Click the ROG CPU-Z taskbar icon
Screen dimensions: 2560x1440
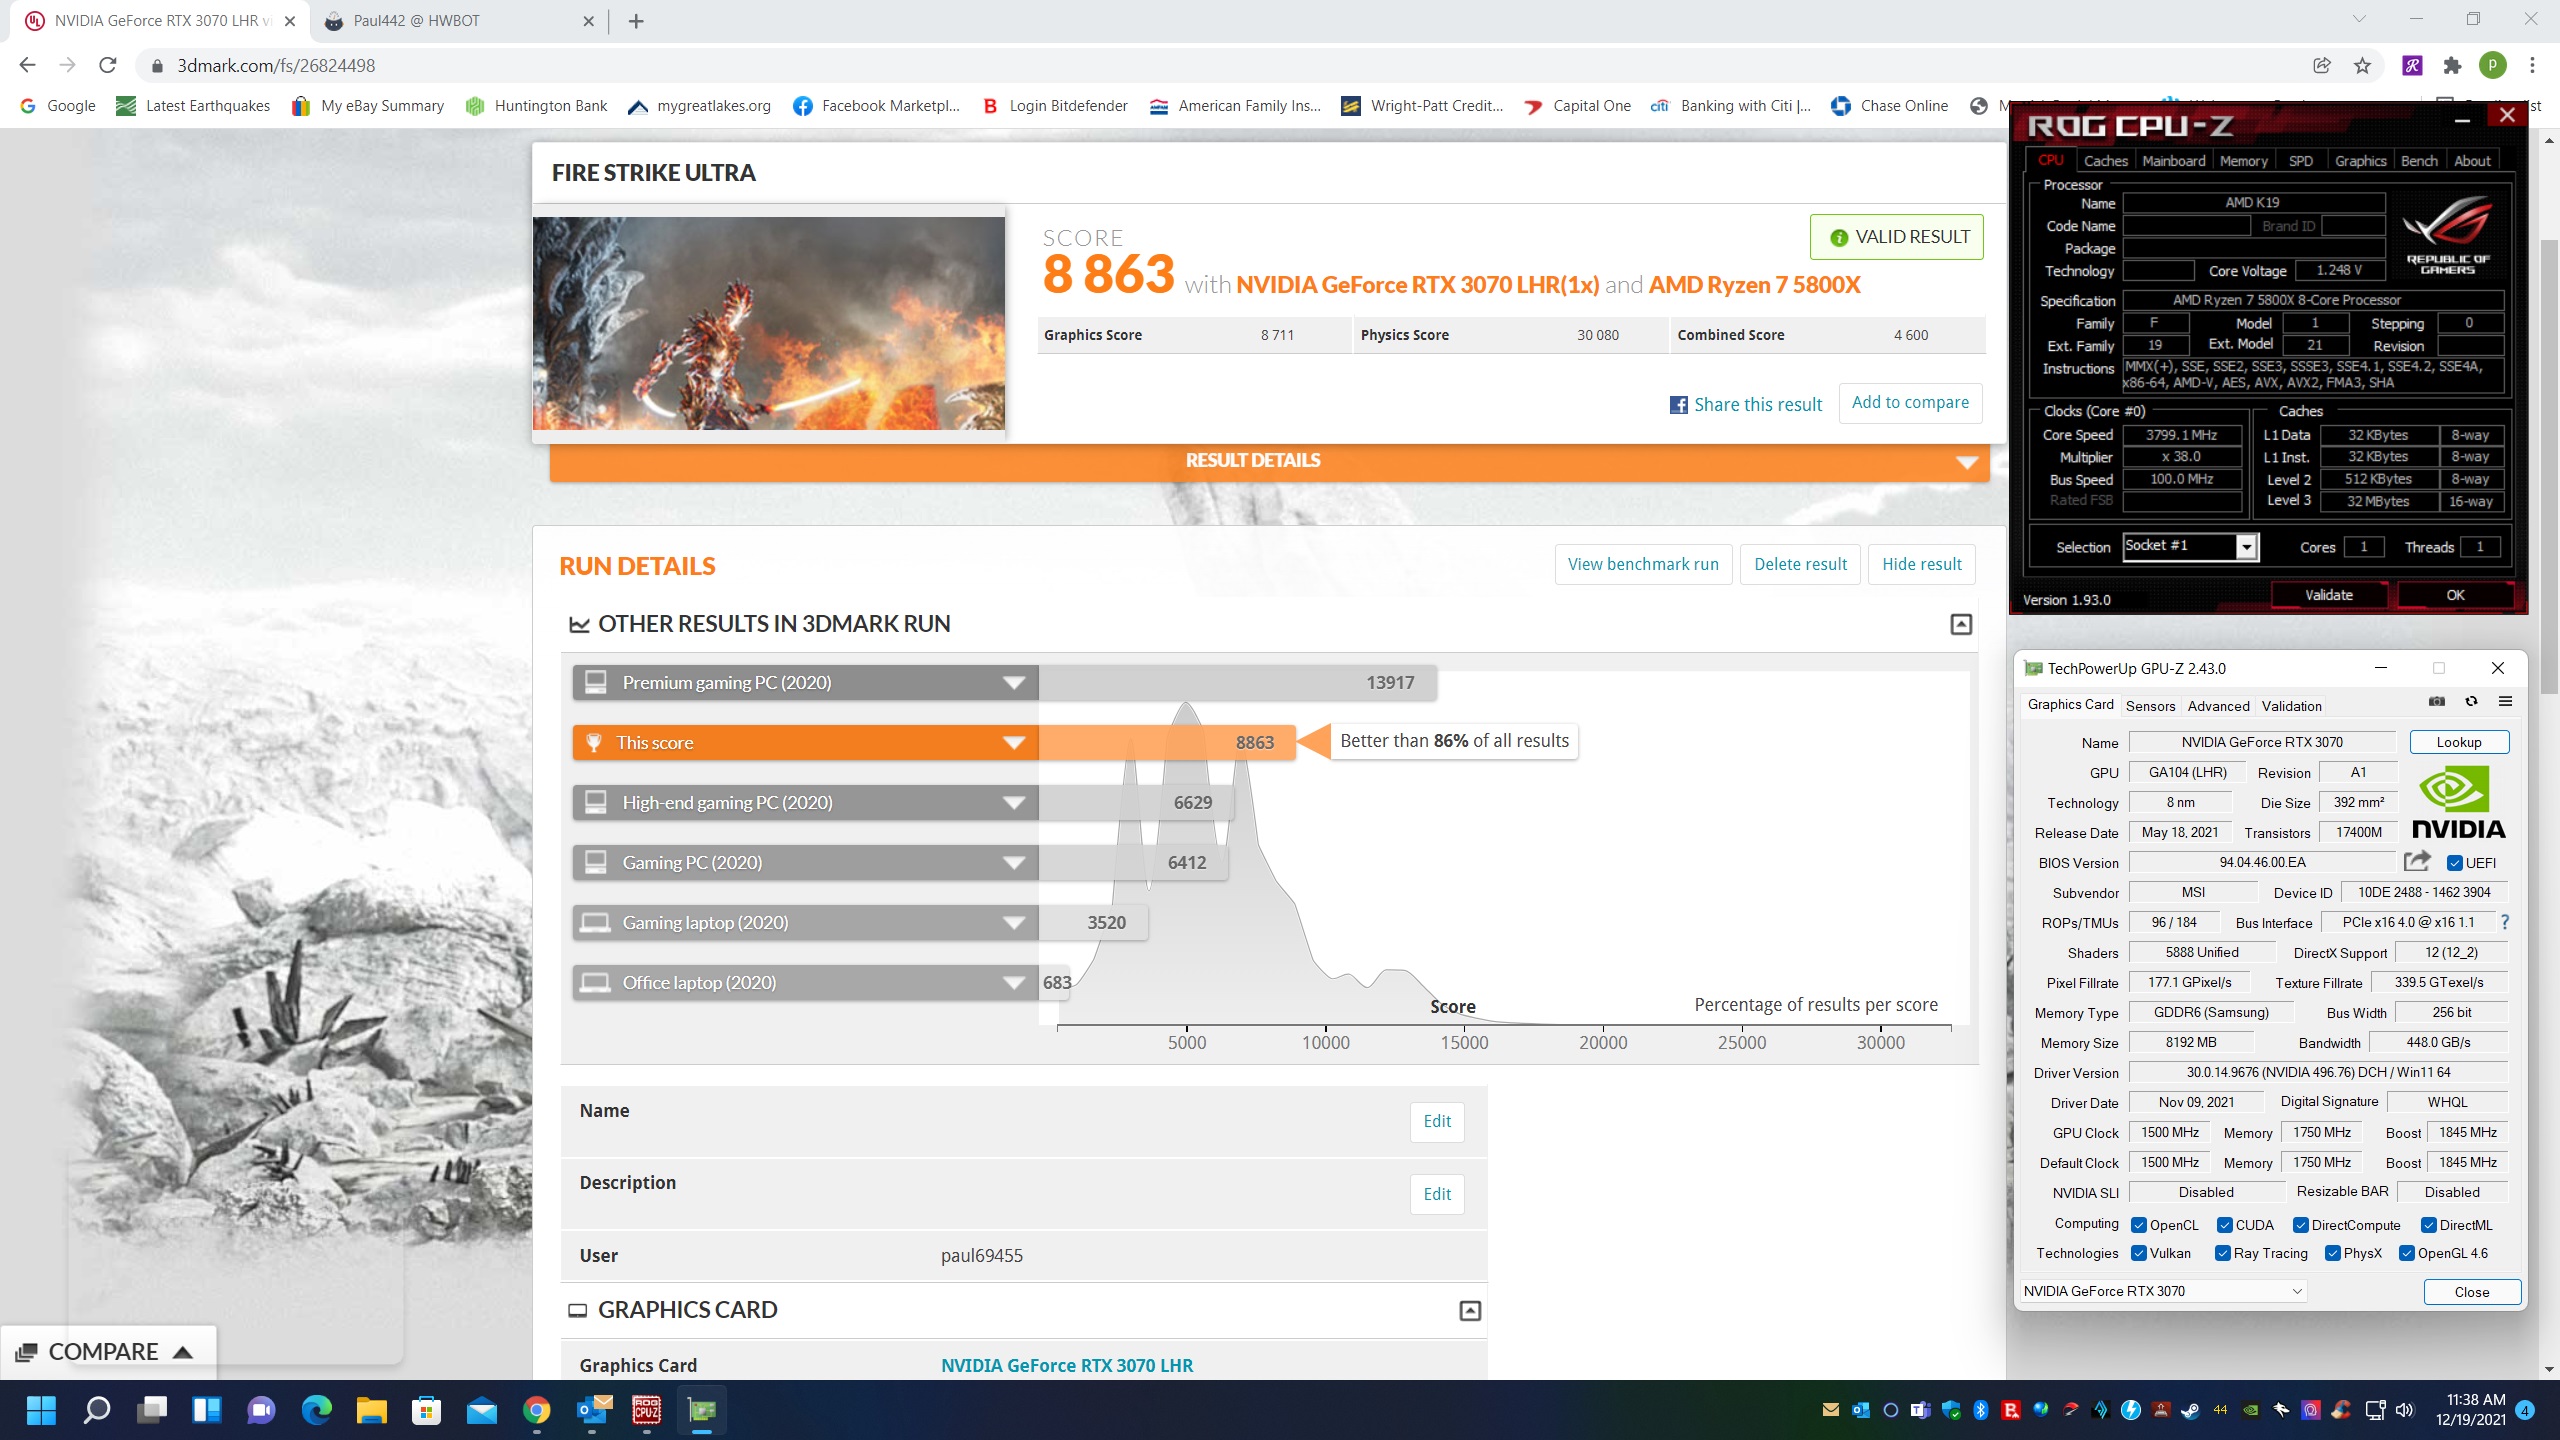pos(647,1411)
